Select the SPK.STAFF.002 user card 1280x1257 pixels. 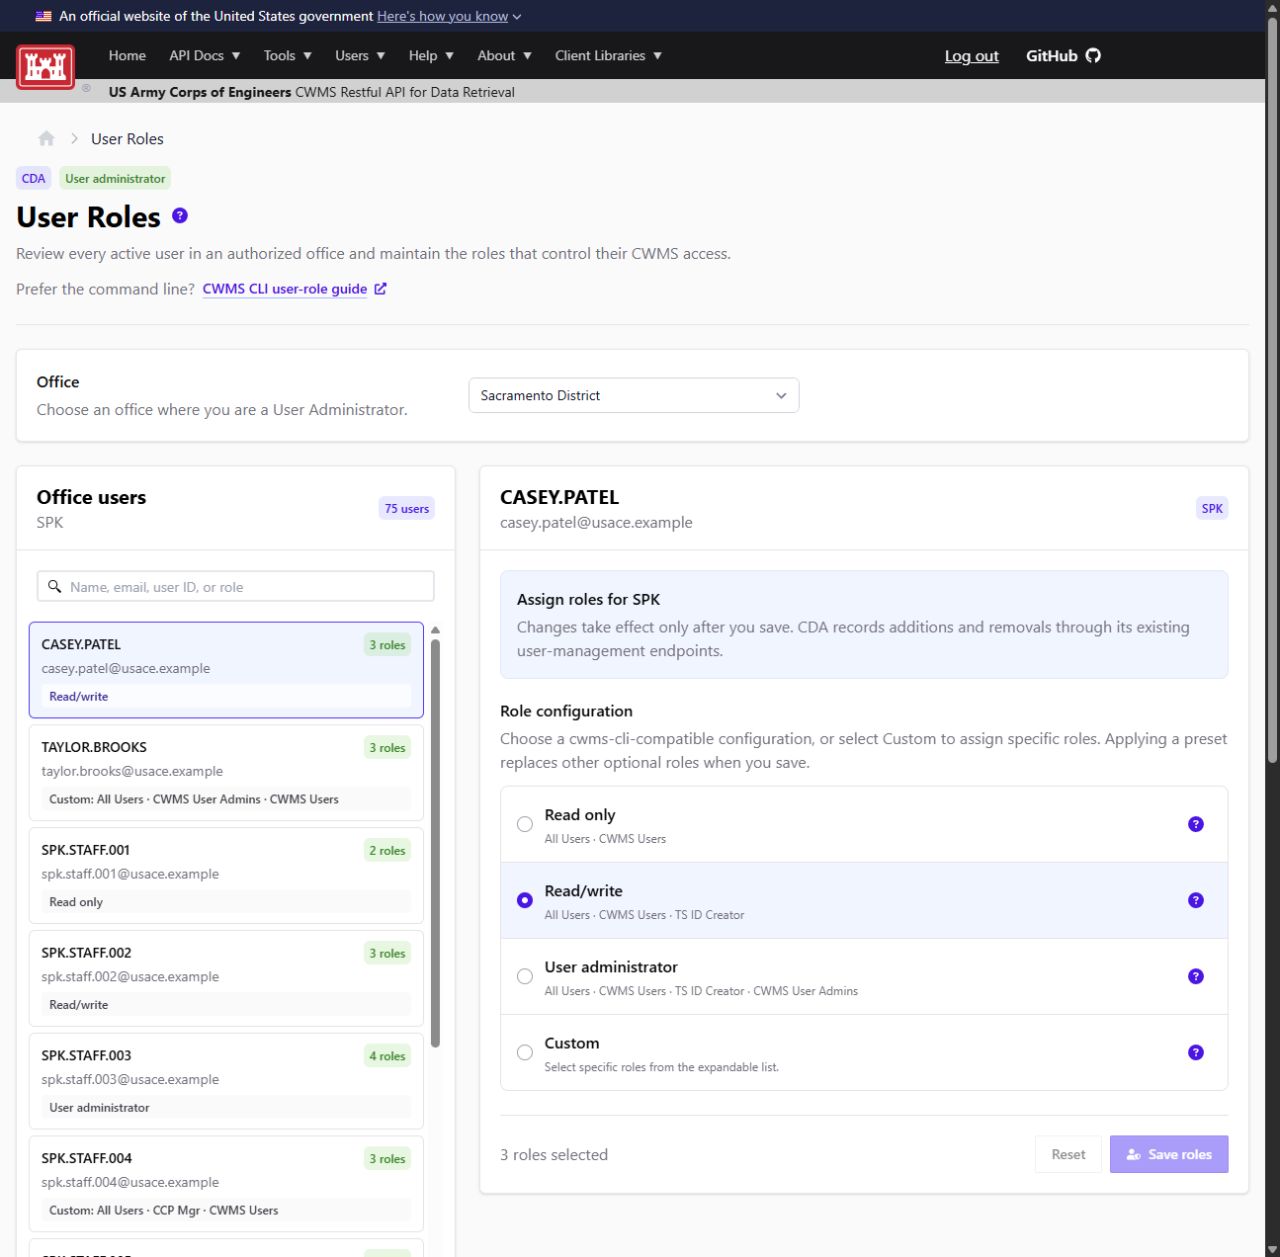[x=226, y=979]
